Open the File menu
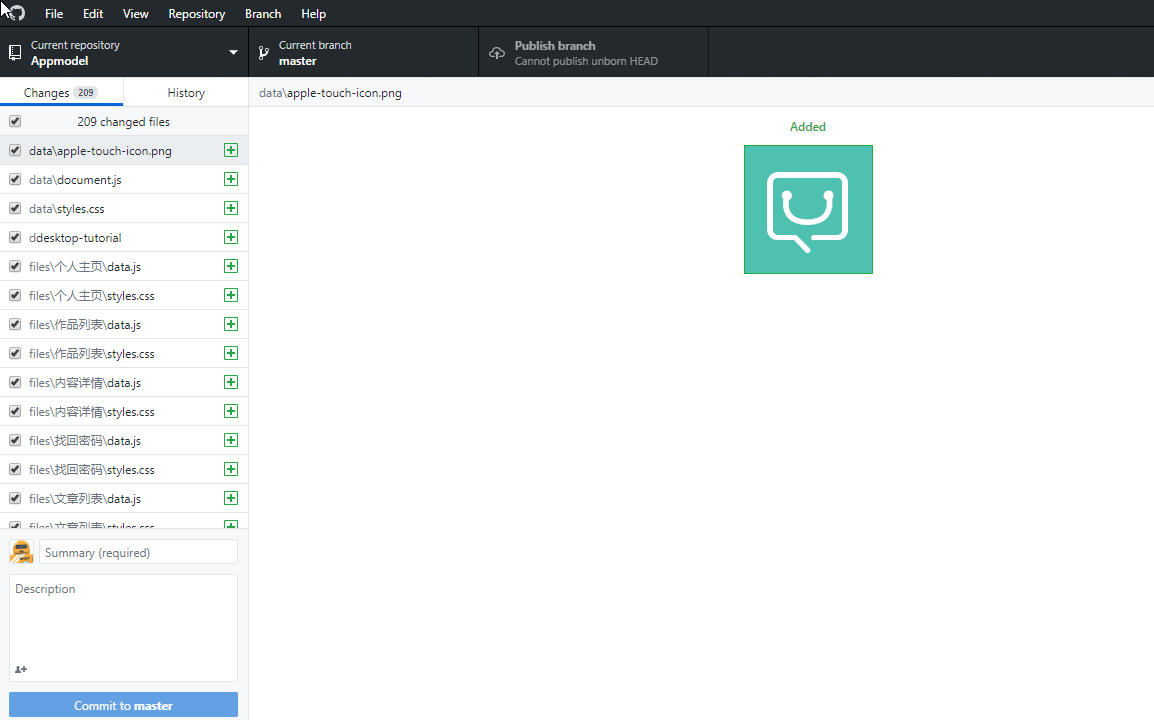This screenshot has width=1154, height=720. (54, 13)
